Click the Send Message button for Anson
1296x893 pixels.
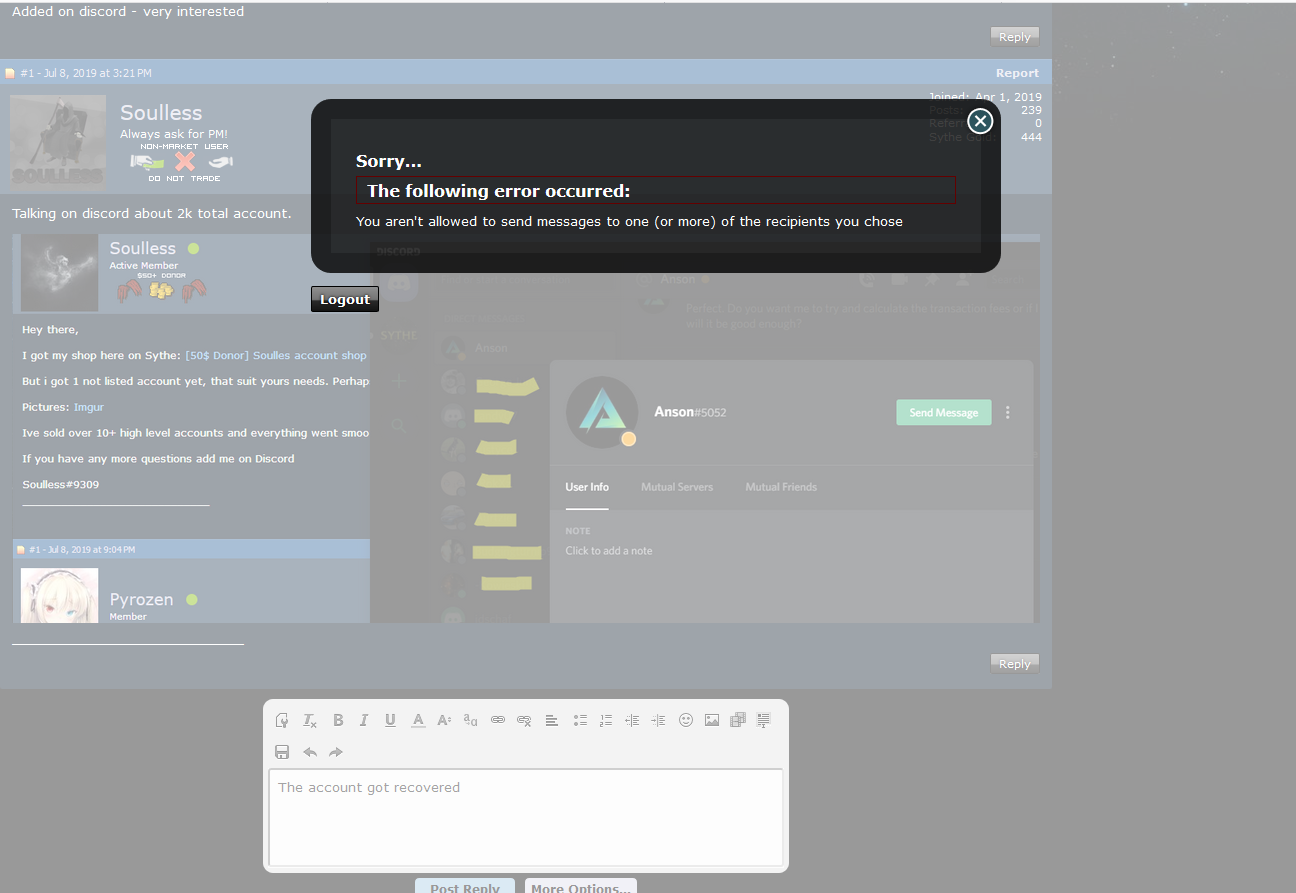click(944, 412)
